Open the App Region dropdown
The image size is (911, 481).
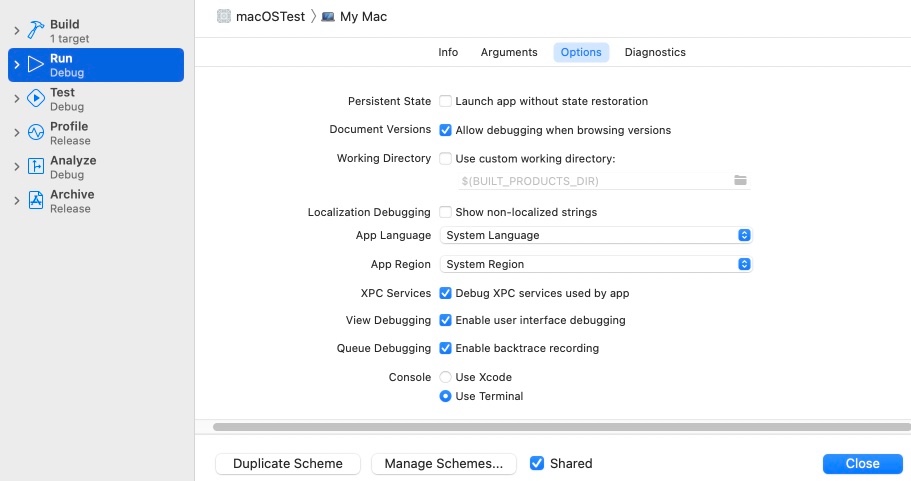(595, 264)
